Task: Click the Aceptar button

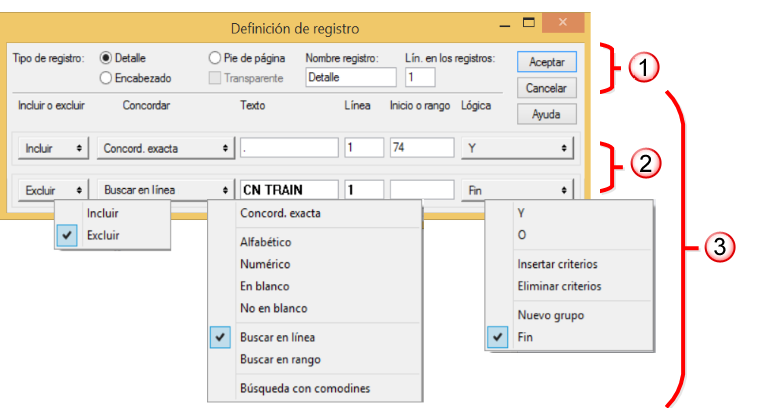Action: coord(546,62)
